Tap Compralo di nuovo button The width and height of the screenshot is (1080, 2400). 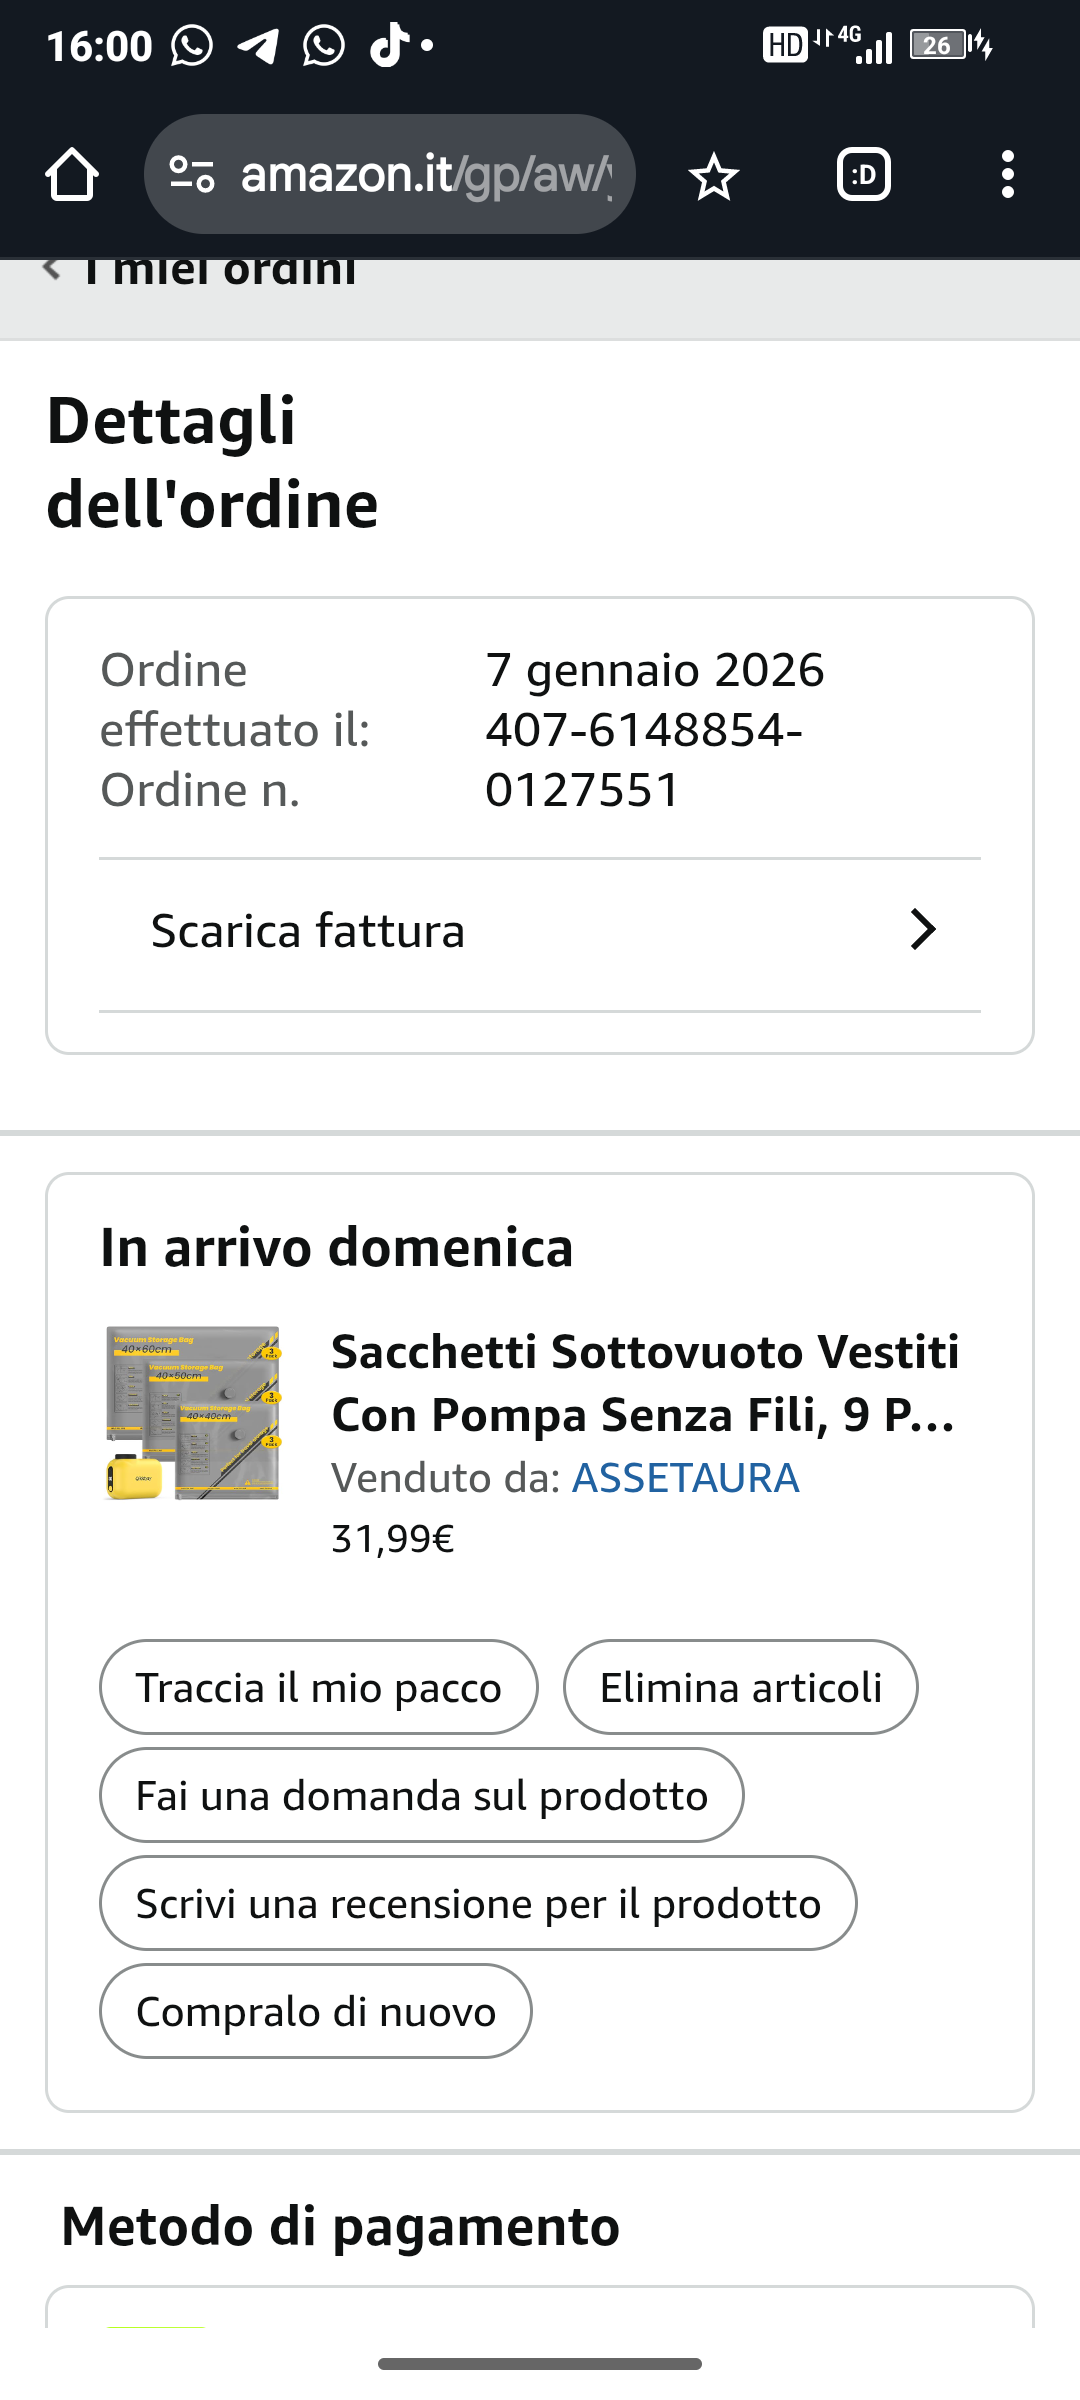[316, 2011]
